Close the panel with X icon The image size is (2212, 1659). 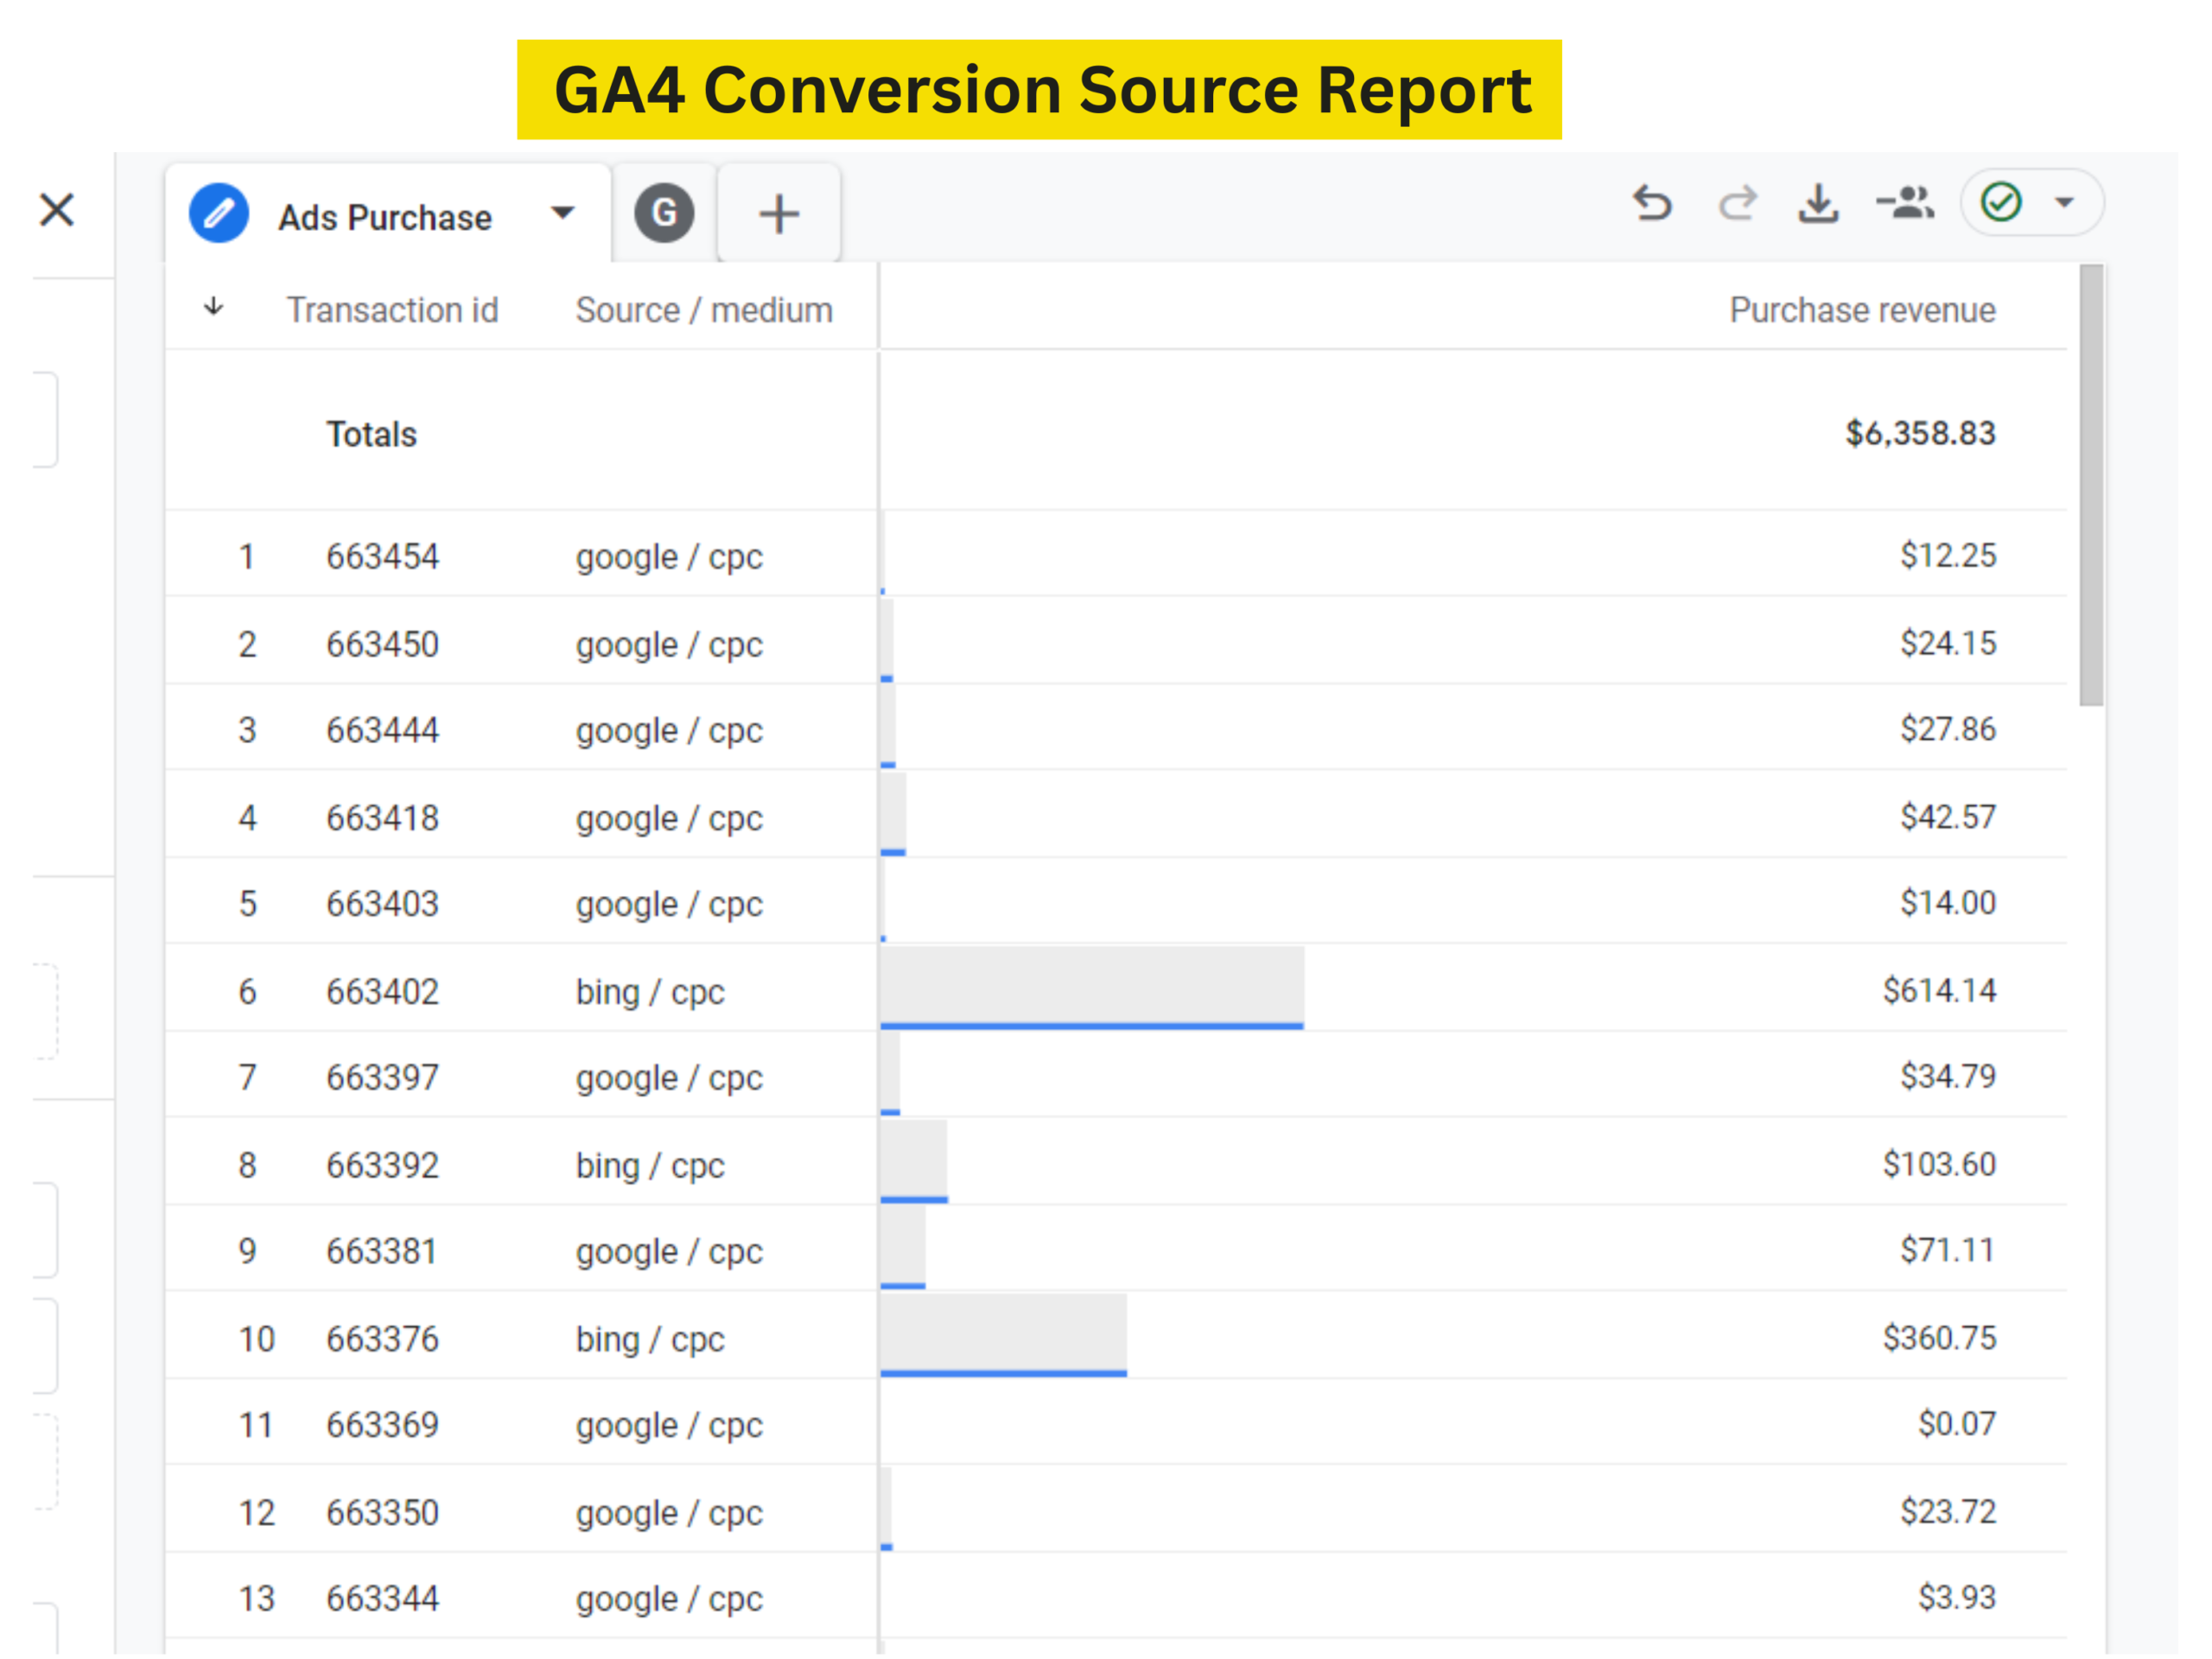tap(57, 210)
